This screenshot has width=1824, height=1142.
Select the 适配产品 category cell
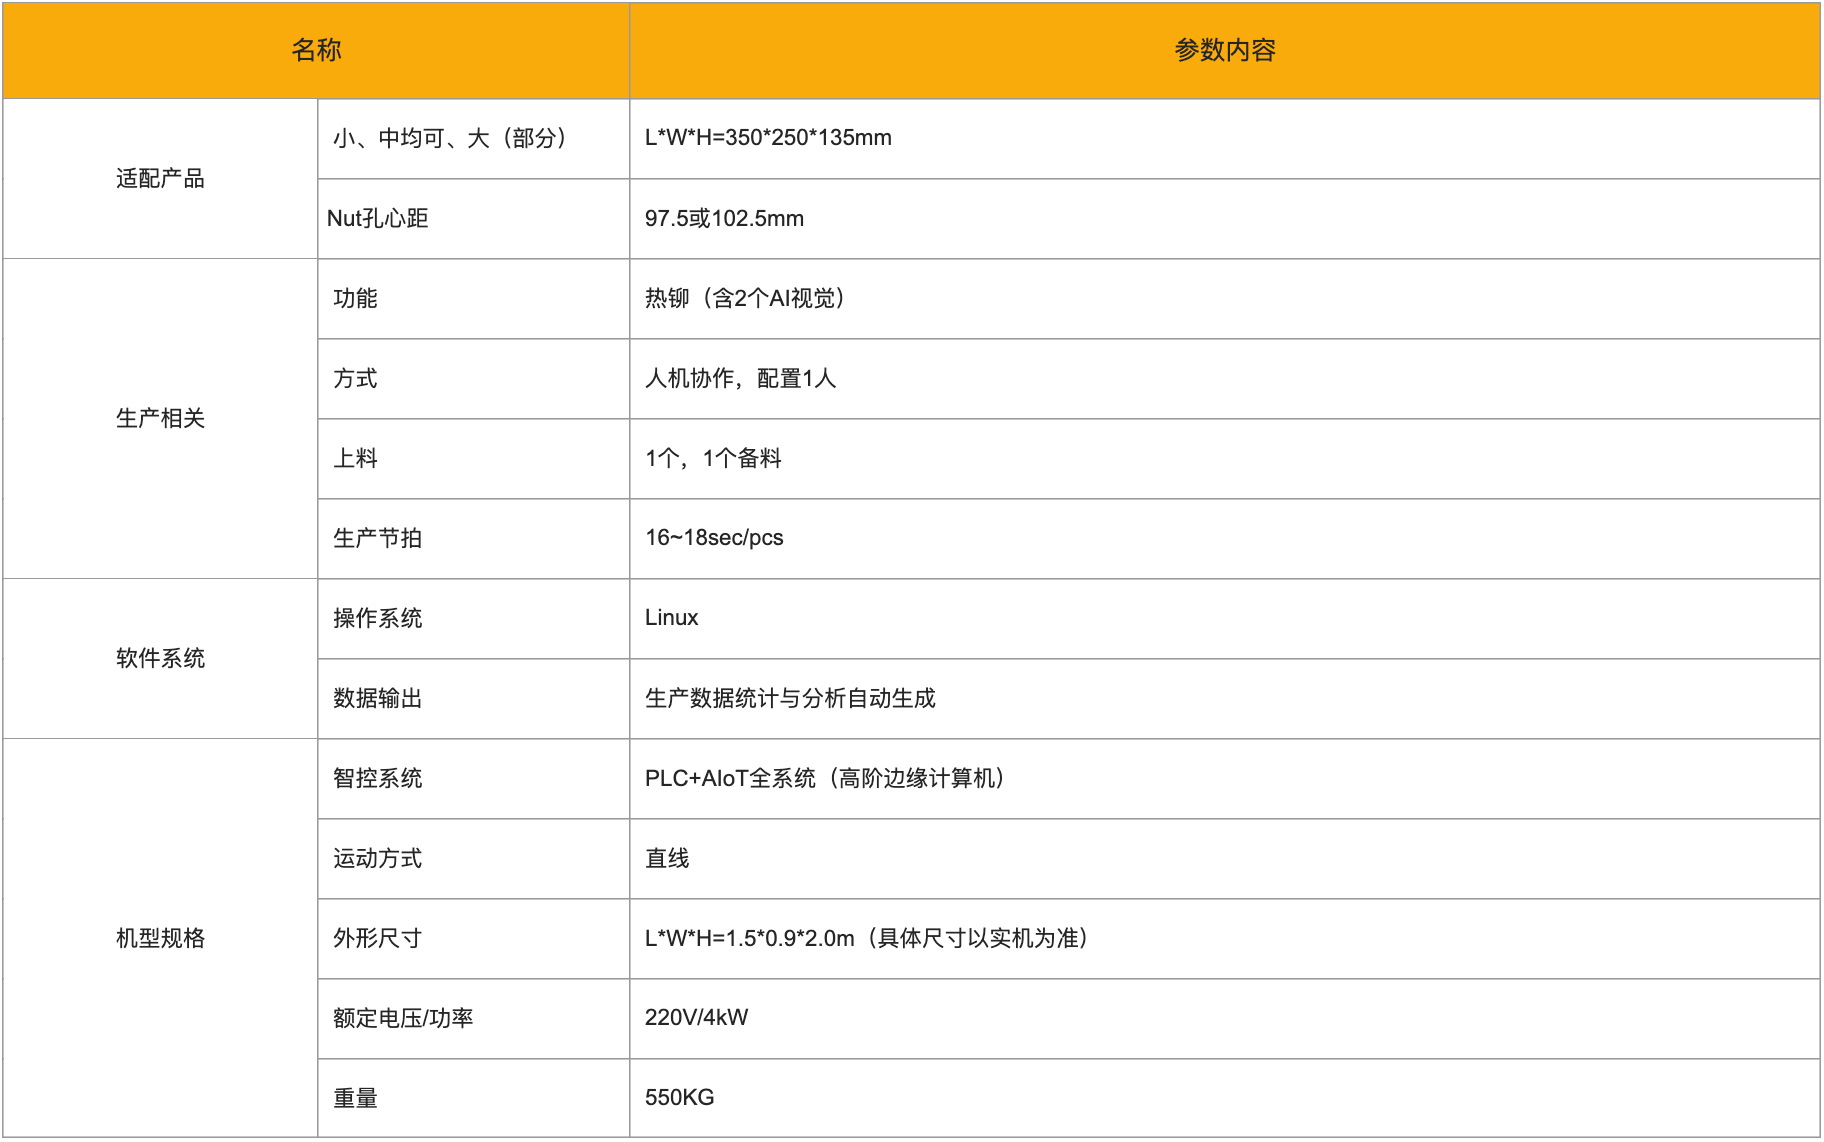[160, 179]
